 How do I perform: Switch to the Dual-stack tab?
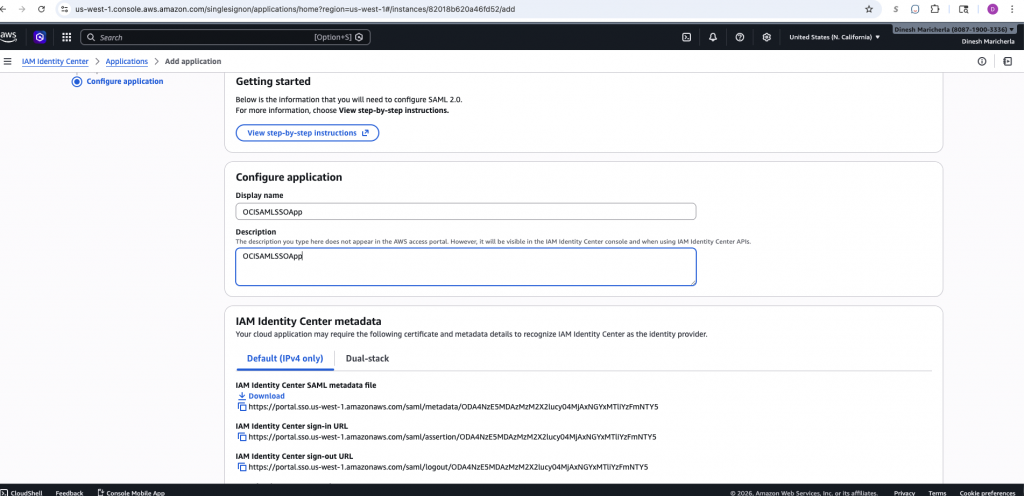[x=367, y=358]
